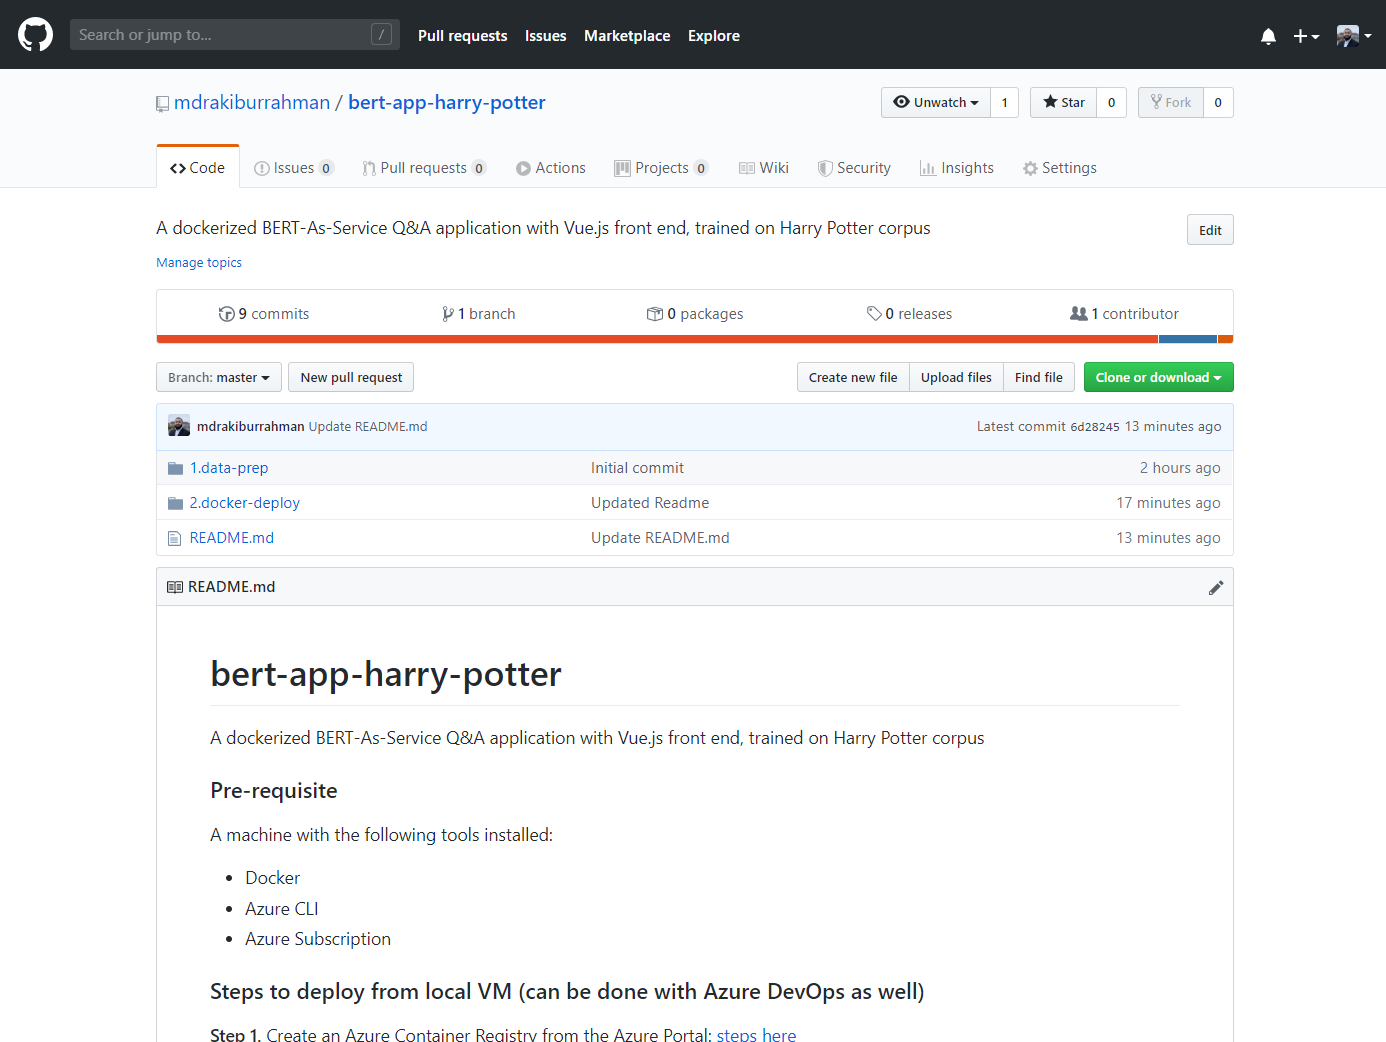Click New pull request button
This screenshot has width=1386, height=1042.
pos(351,377)
